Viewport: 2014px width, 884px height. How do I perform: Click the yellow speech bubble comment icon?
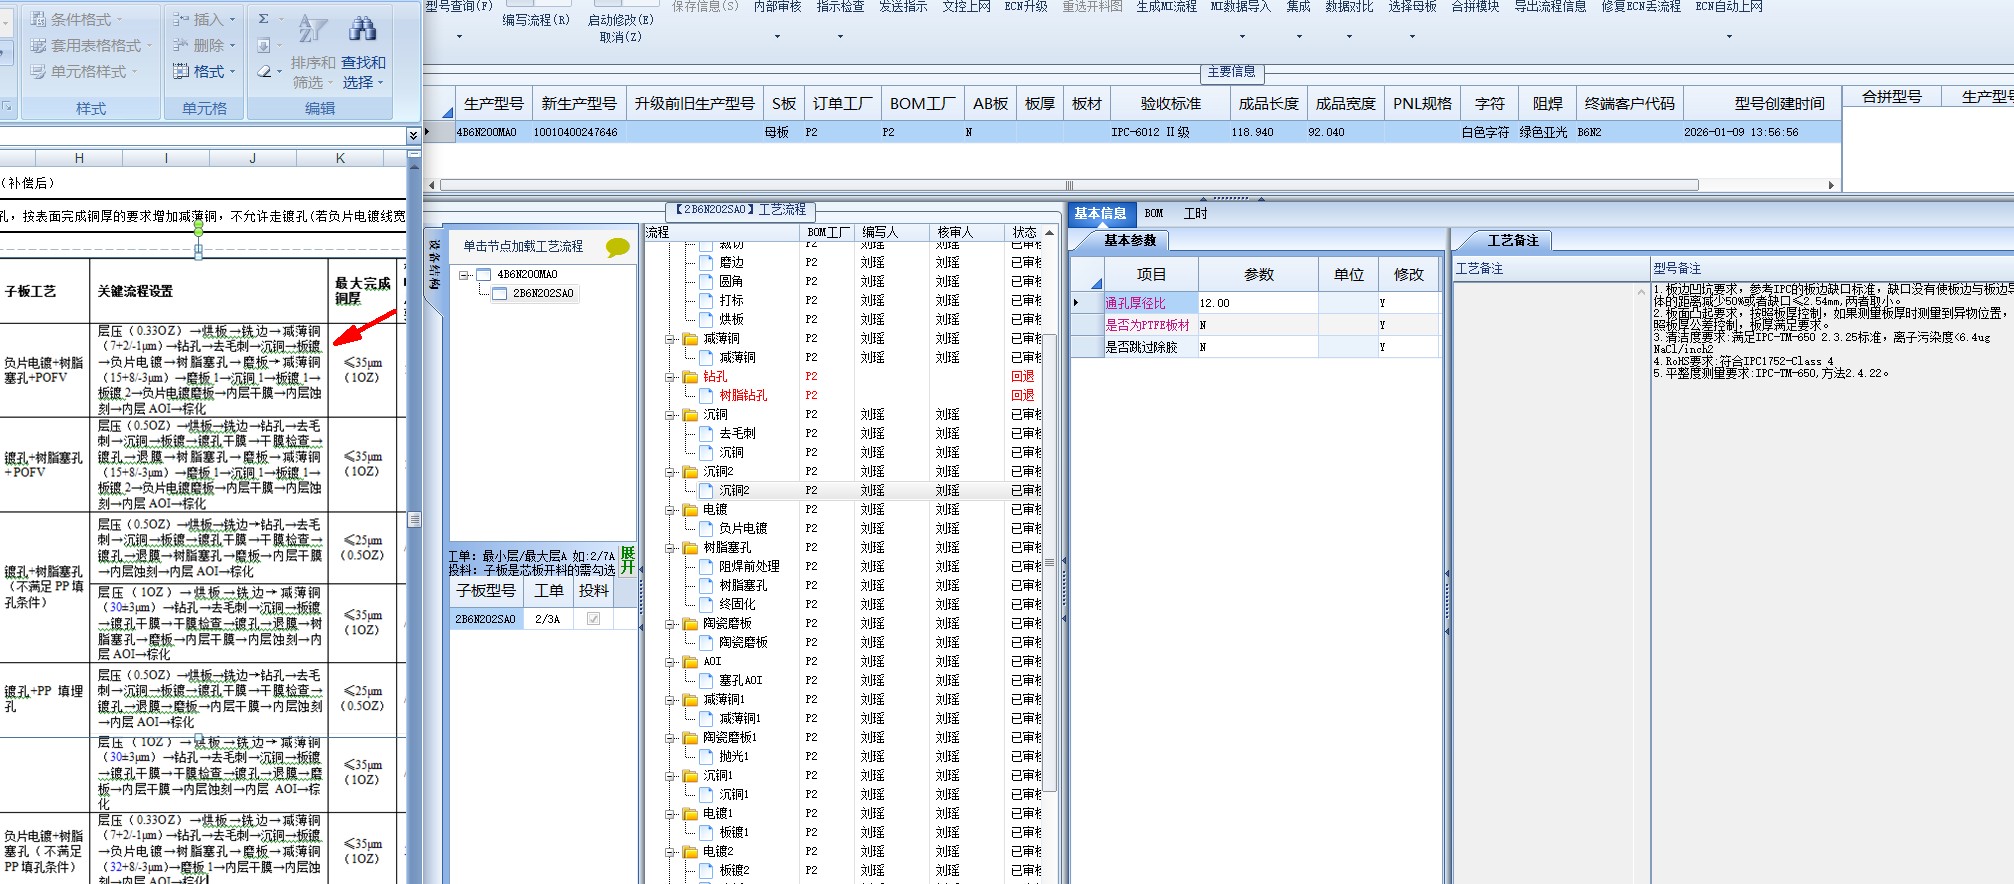coord(618,247)
